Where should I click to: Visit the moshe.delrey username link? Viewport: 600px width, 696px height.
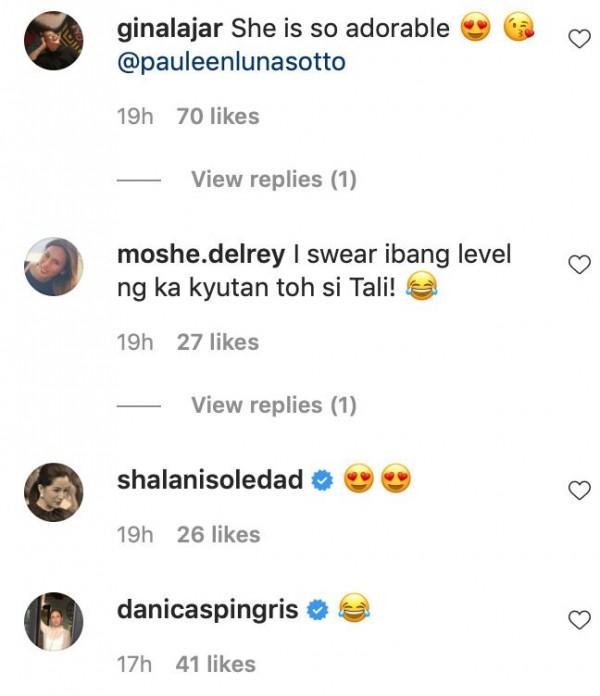[x=201, y=254]
